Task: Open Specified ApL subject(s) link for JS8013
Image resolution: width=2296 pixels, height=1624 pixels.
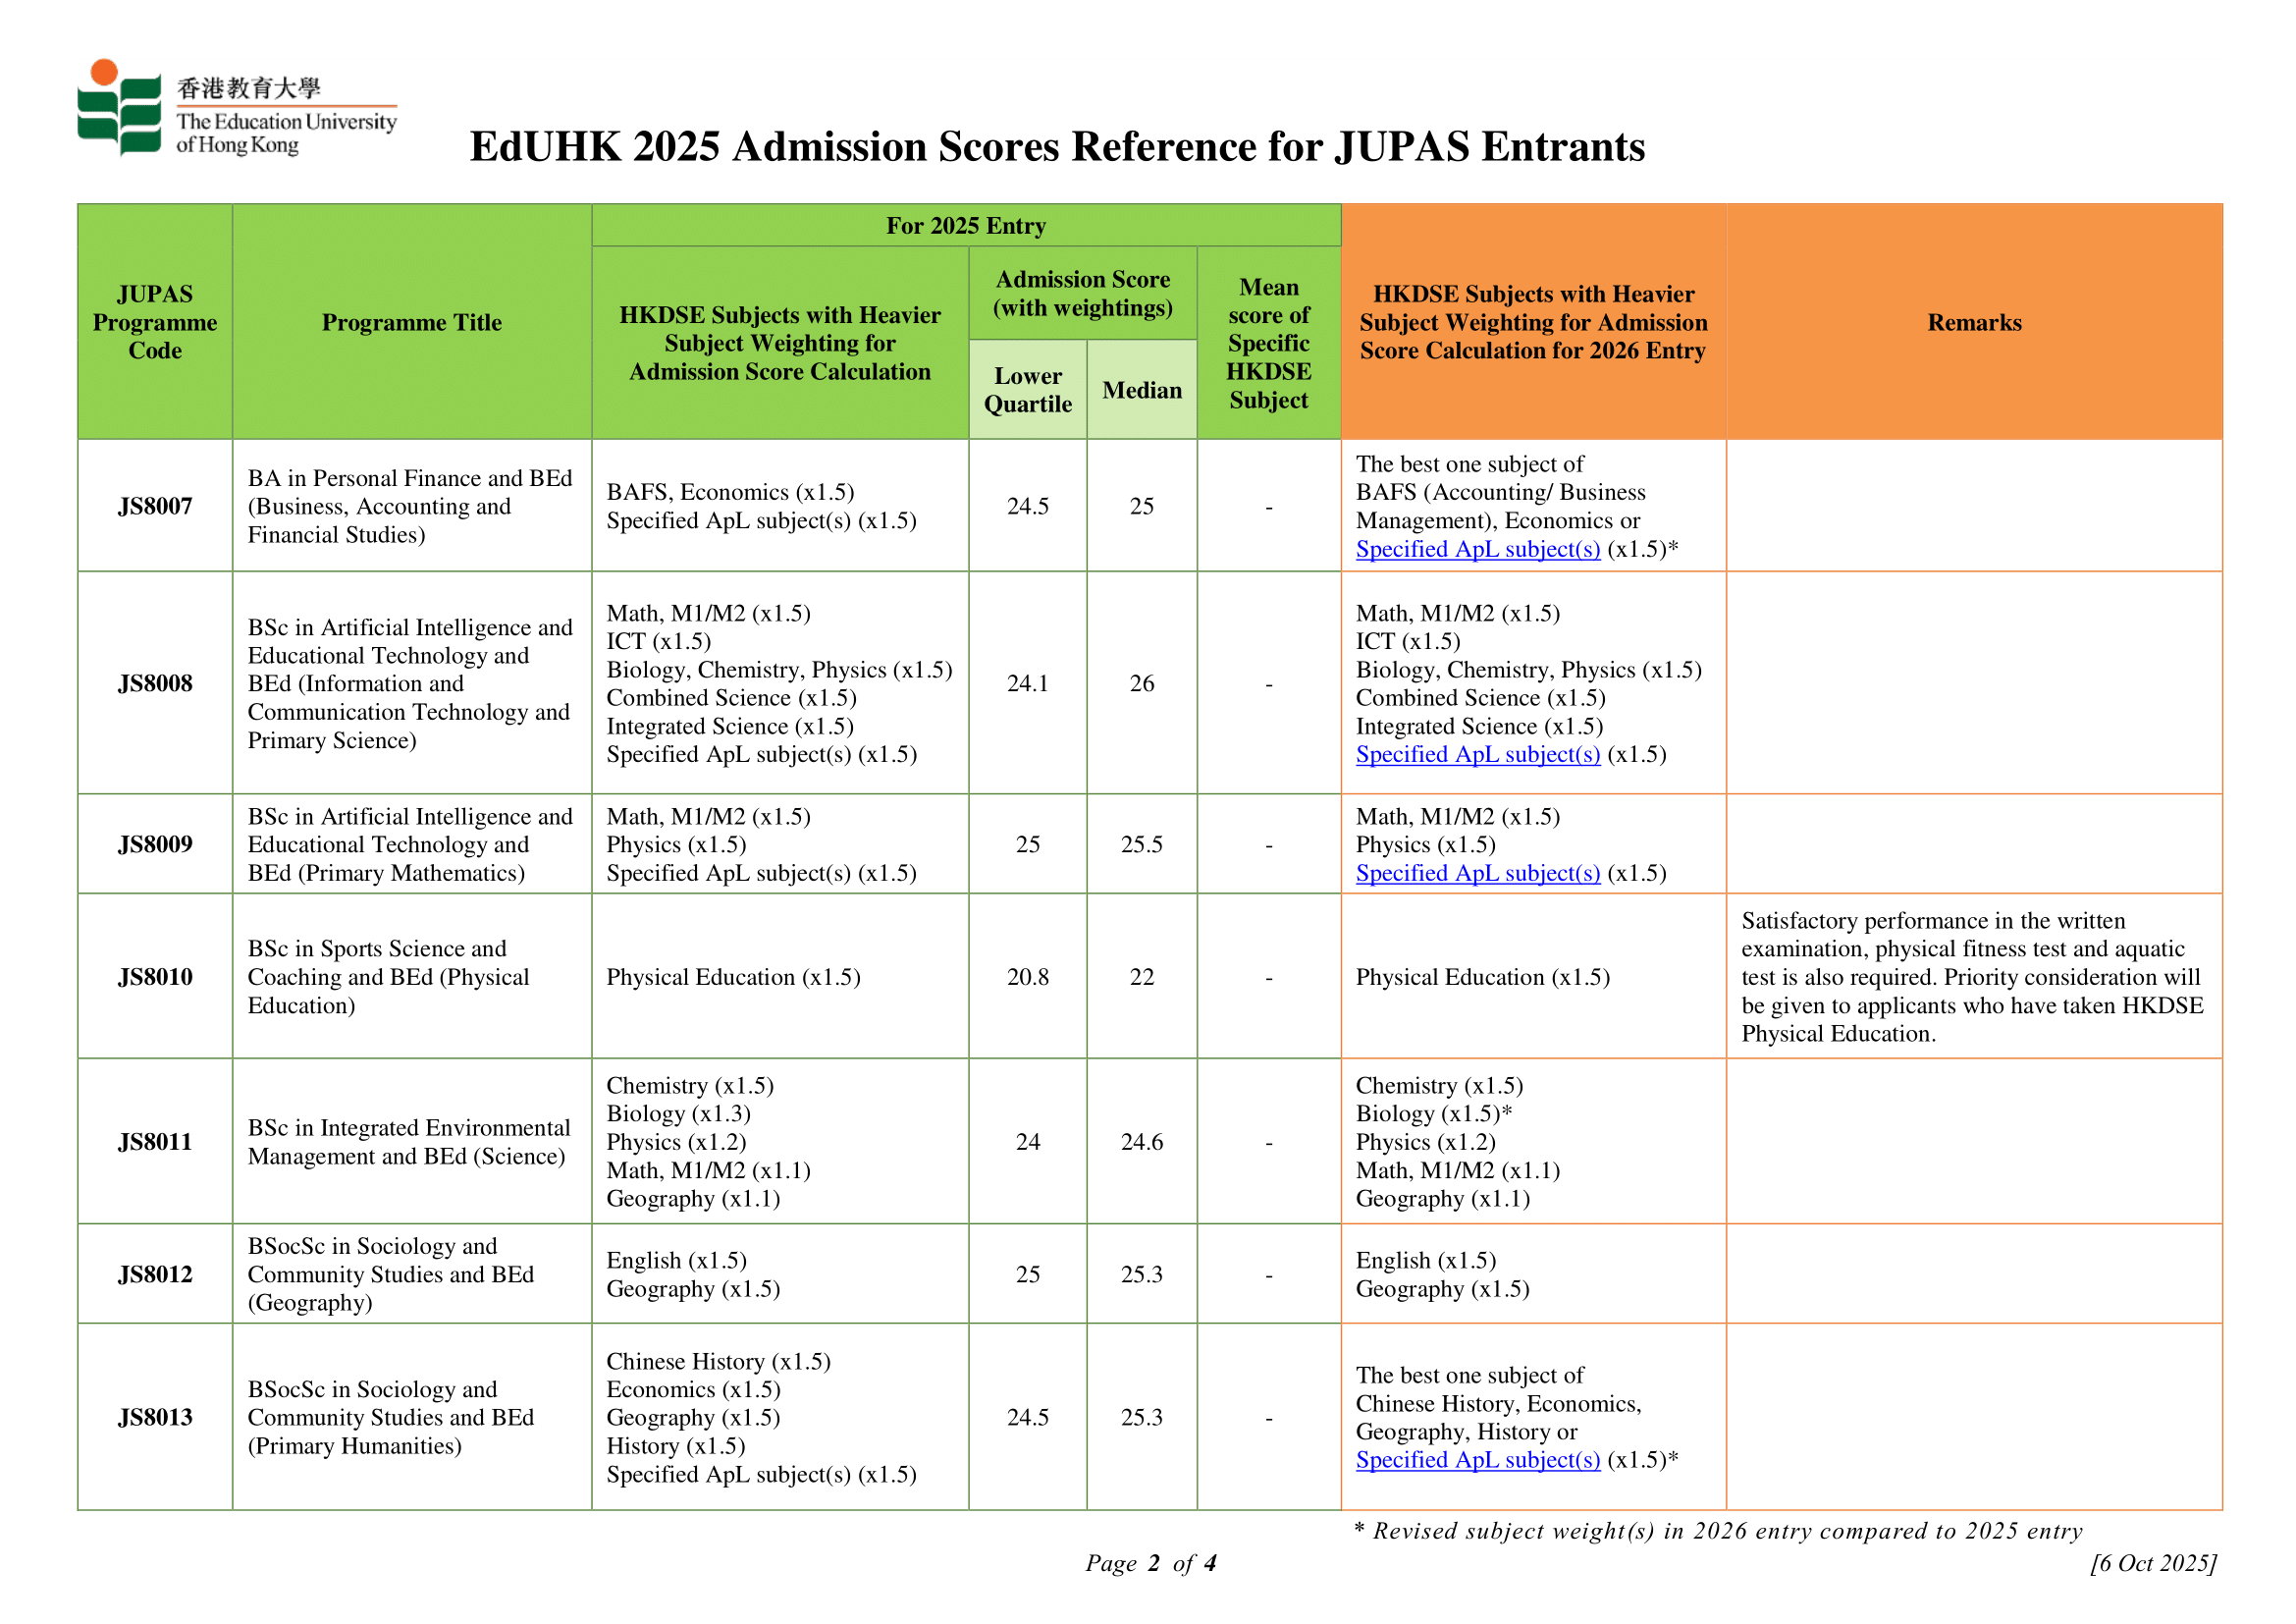Action: [1477, 1460]
